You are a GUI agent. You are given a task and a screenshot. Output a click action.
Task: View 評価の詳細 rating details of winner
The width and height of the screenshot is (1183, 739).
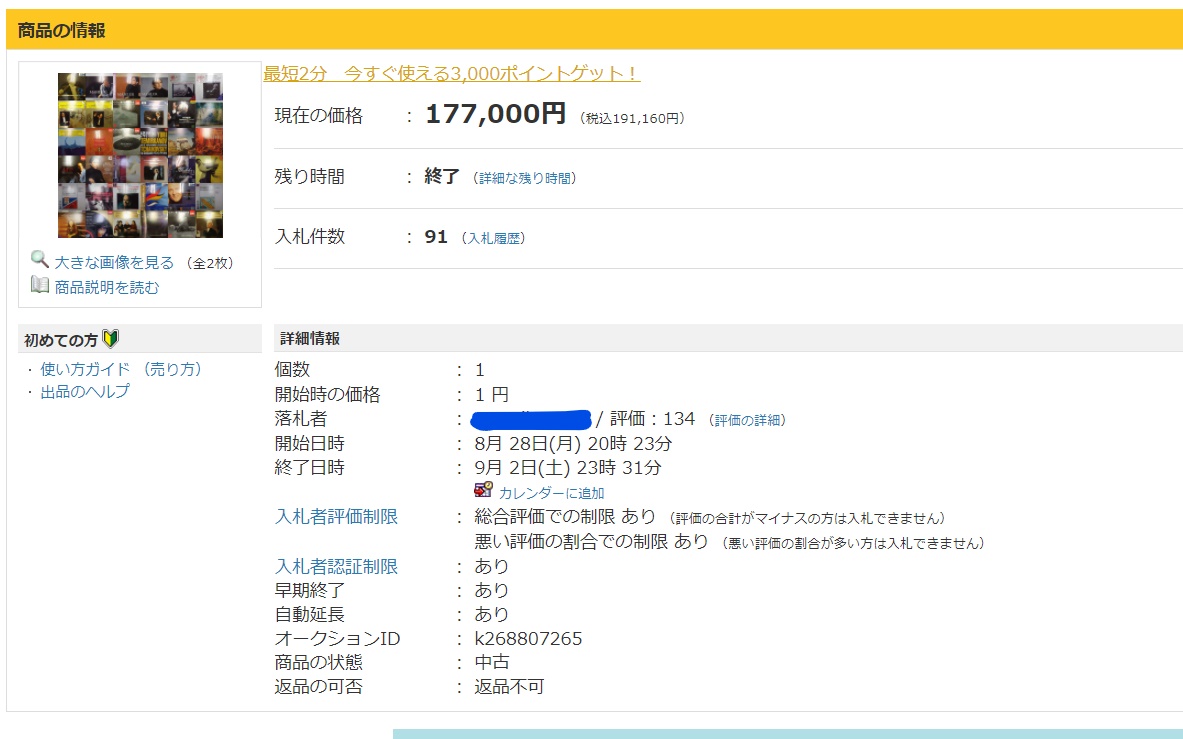click(x=747, y=420)
